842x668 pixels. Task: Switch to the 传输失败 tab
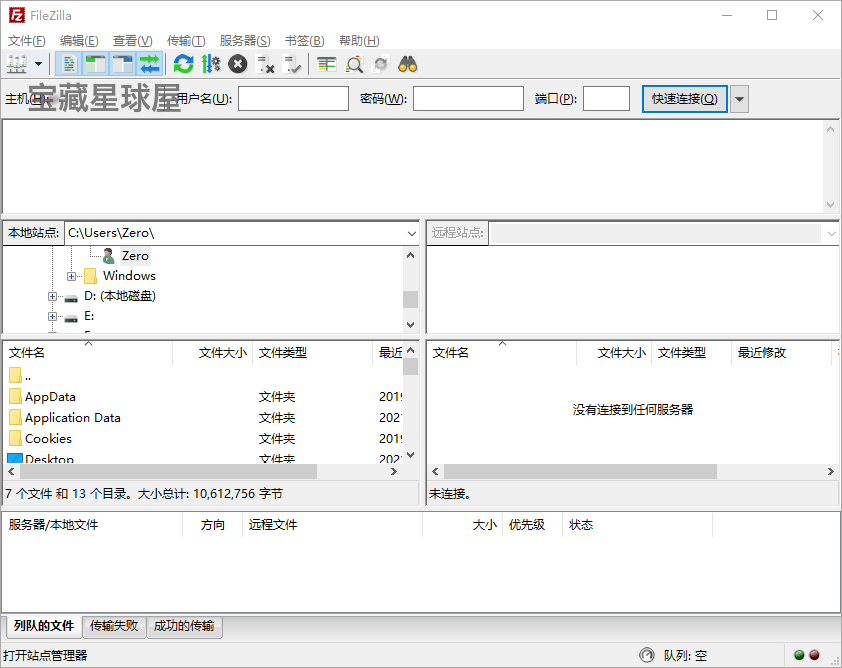(114, 626)
